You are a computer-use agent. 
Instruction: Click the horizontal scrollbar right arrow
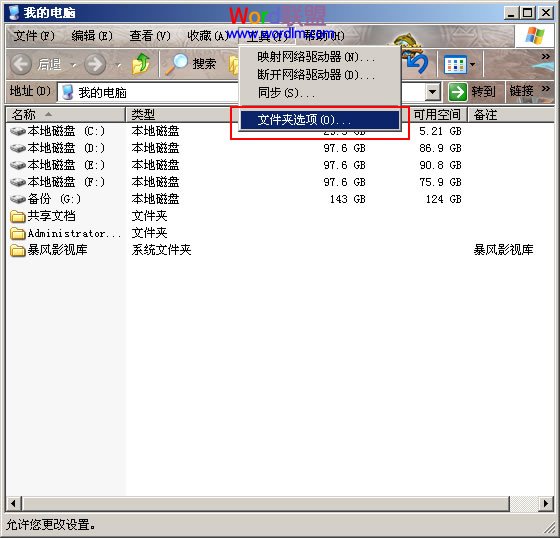(x=545, y=504)
